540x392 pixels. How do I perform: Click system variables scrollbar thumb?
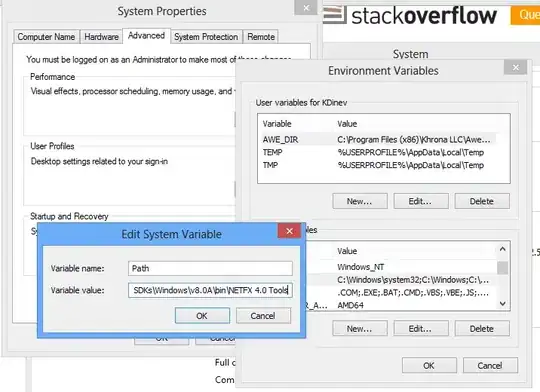(x=503, y=268)
